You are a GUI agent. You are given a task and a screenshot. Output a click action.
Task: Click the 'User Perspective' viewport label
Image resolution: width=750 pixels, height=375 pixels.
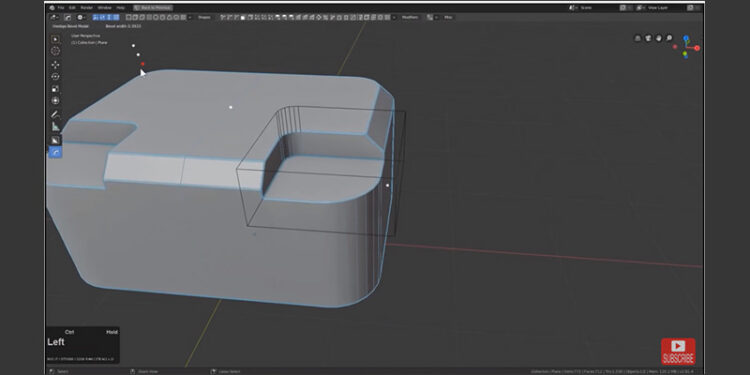point(86,36)
